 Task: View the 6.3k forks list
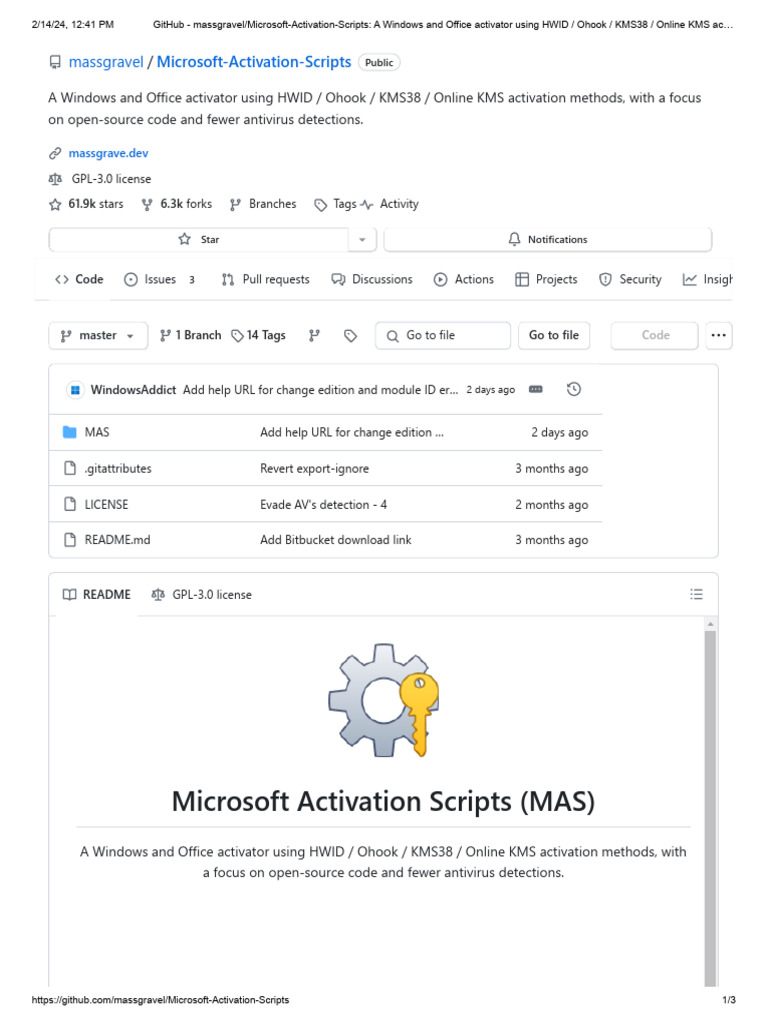point(186,204)
